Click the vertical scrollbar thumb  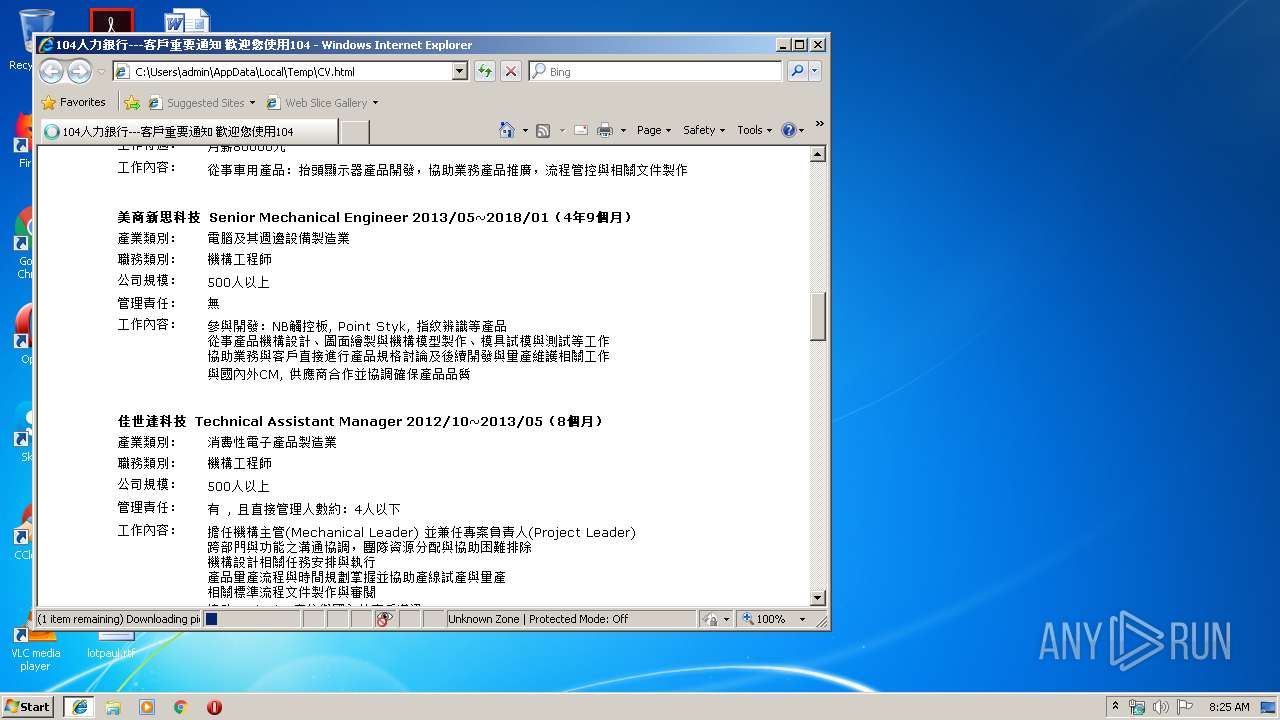click(818, 316)
